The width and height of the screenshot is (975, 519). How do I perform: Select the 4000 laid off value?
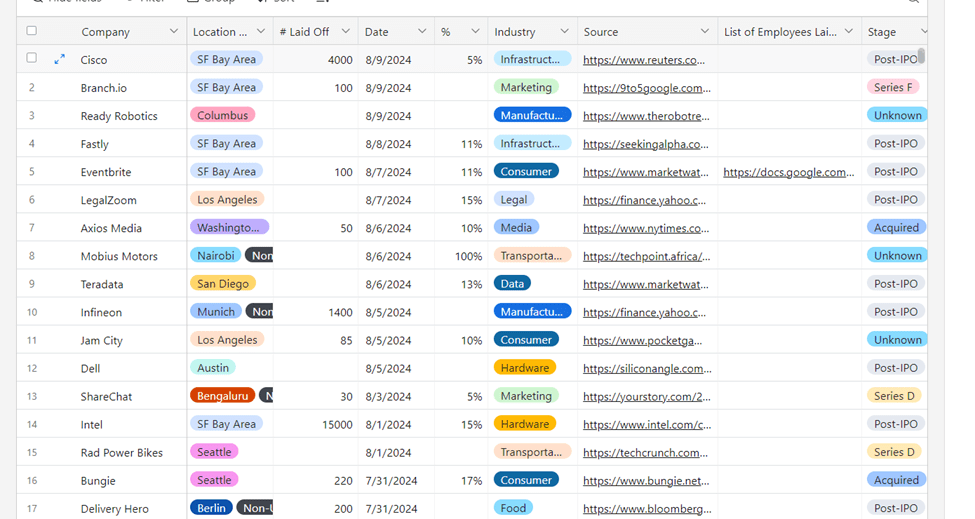(x=340, y=60)
